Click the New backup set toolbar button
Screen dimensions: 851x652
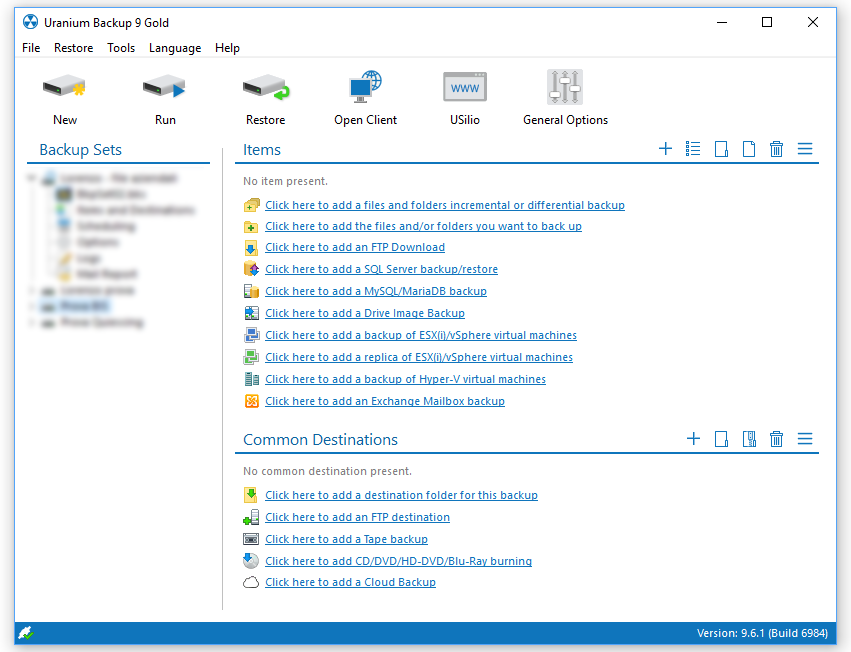(x=65, y=98)
